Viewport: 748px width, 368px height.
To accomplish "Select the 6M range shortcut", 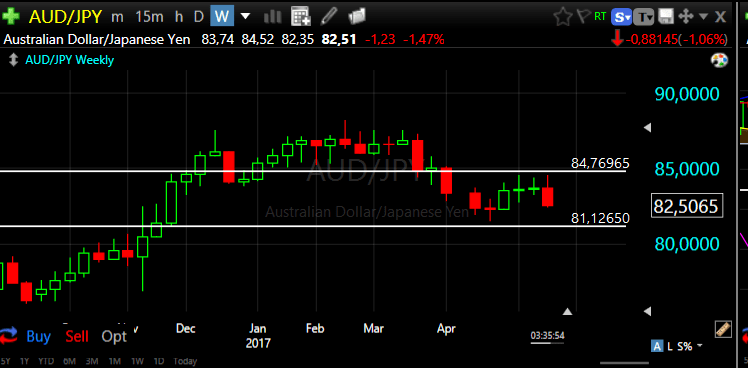I will [x=70, y=361].
